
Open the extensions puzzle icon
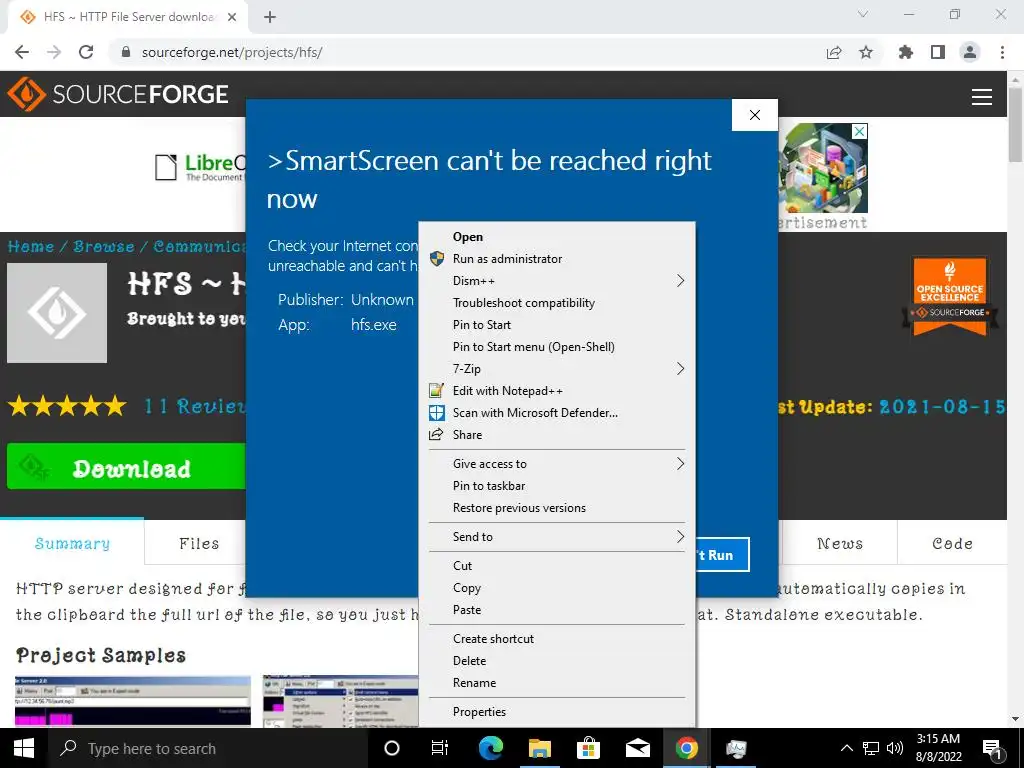point(906,52)
